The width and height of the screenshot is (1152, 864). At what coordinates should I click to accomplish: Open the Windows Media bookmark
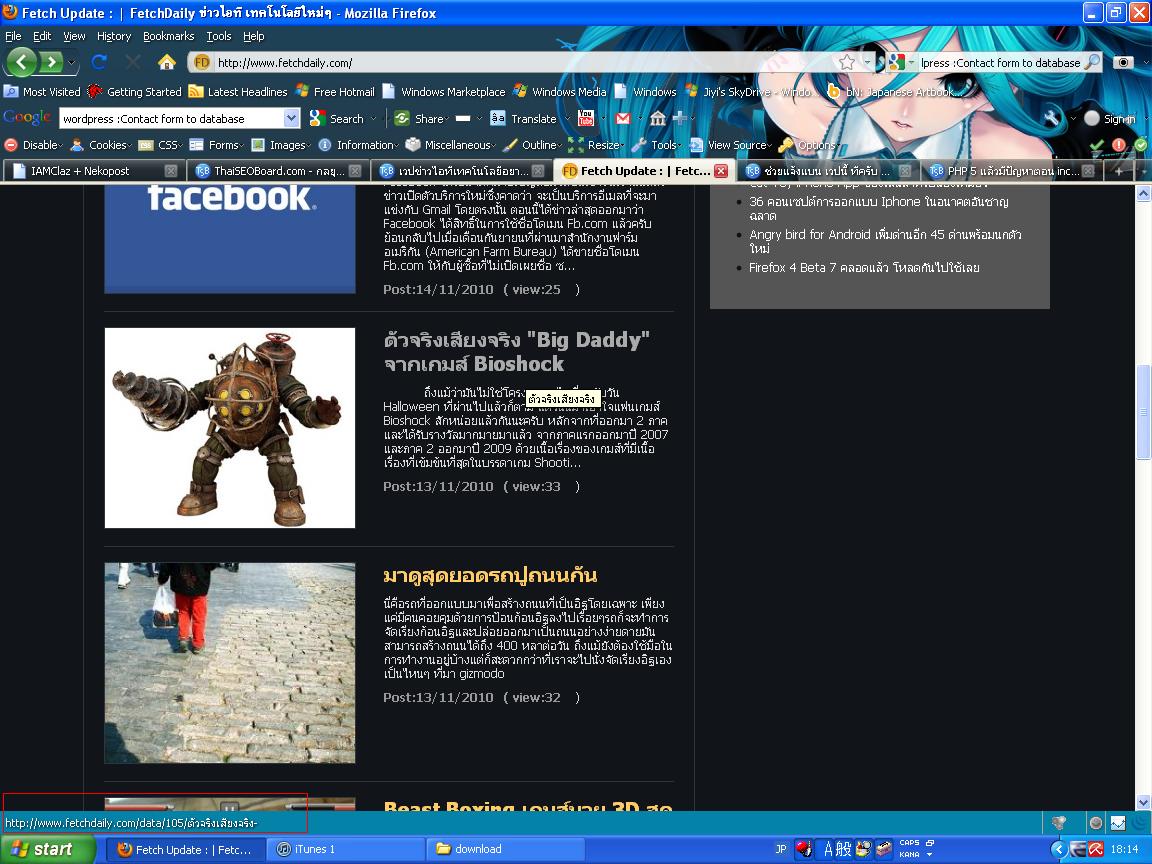coord(560,92)
